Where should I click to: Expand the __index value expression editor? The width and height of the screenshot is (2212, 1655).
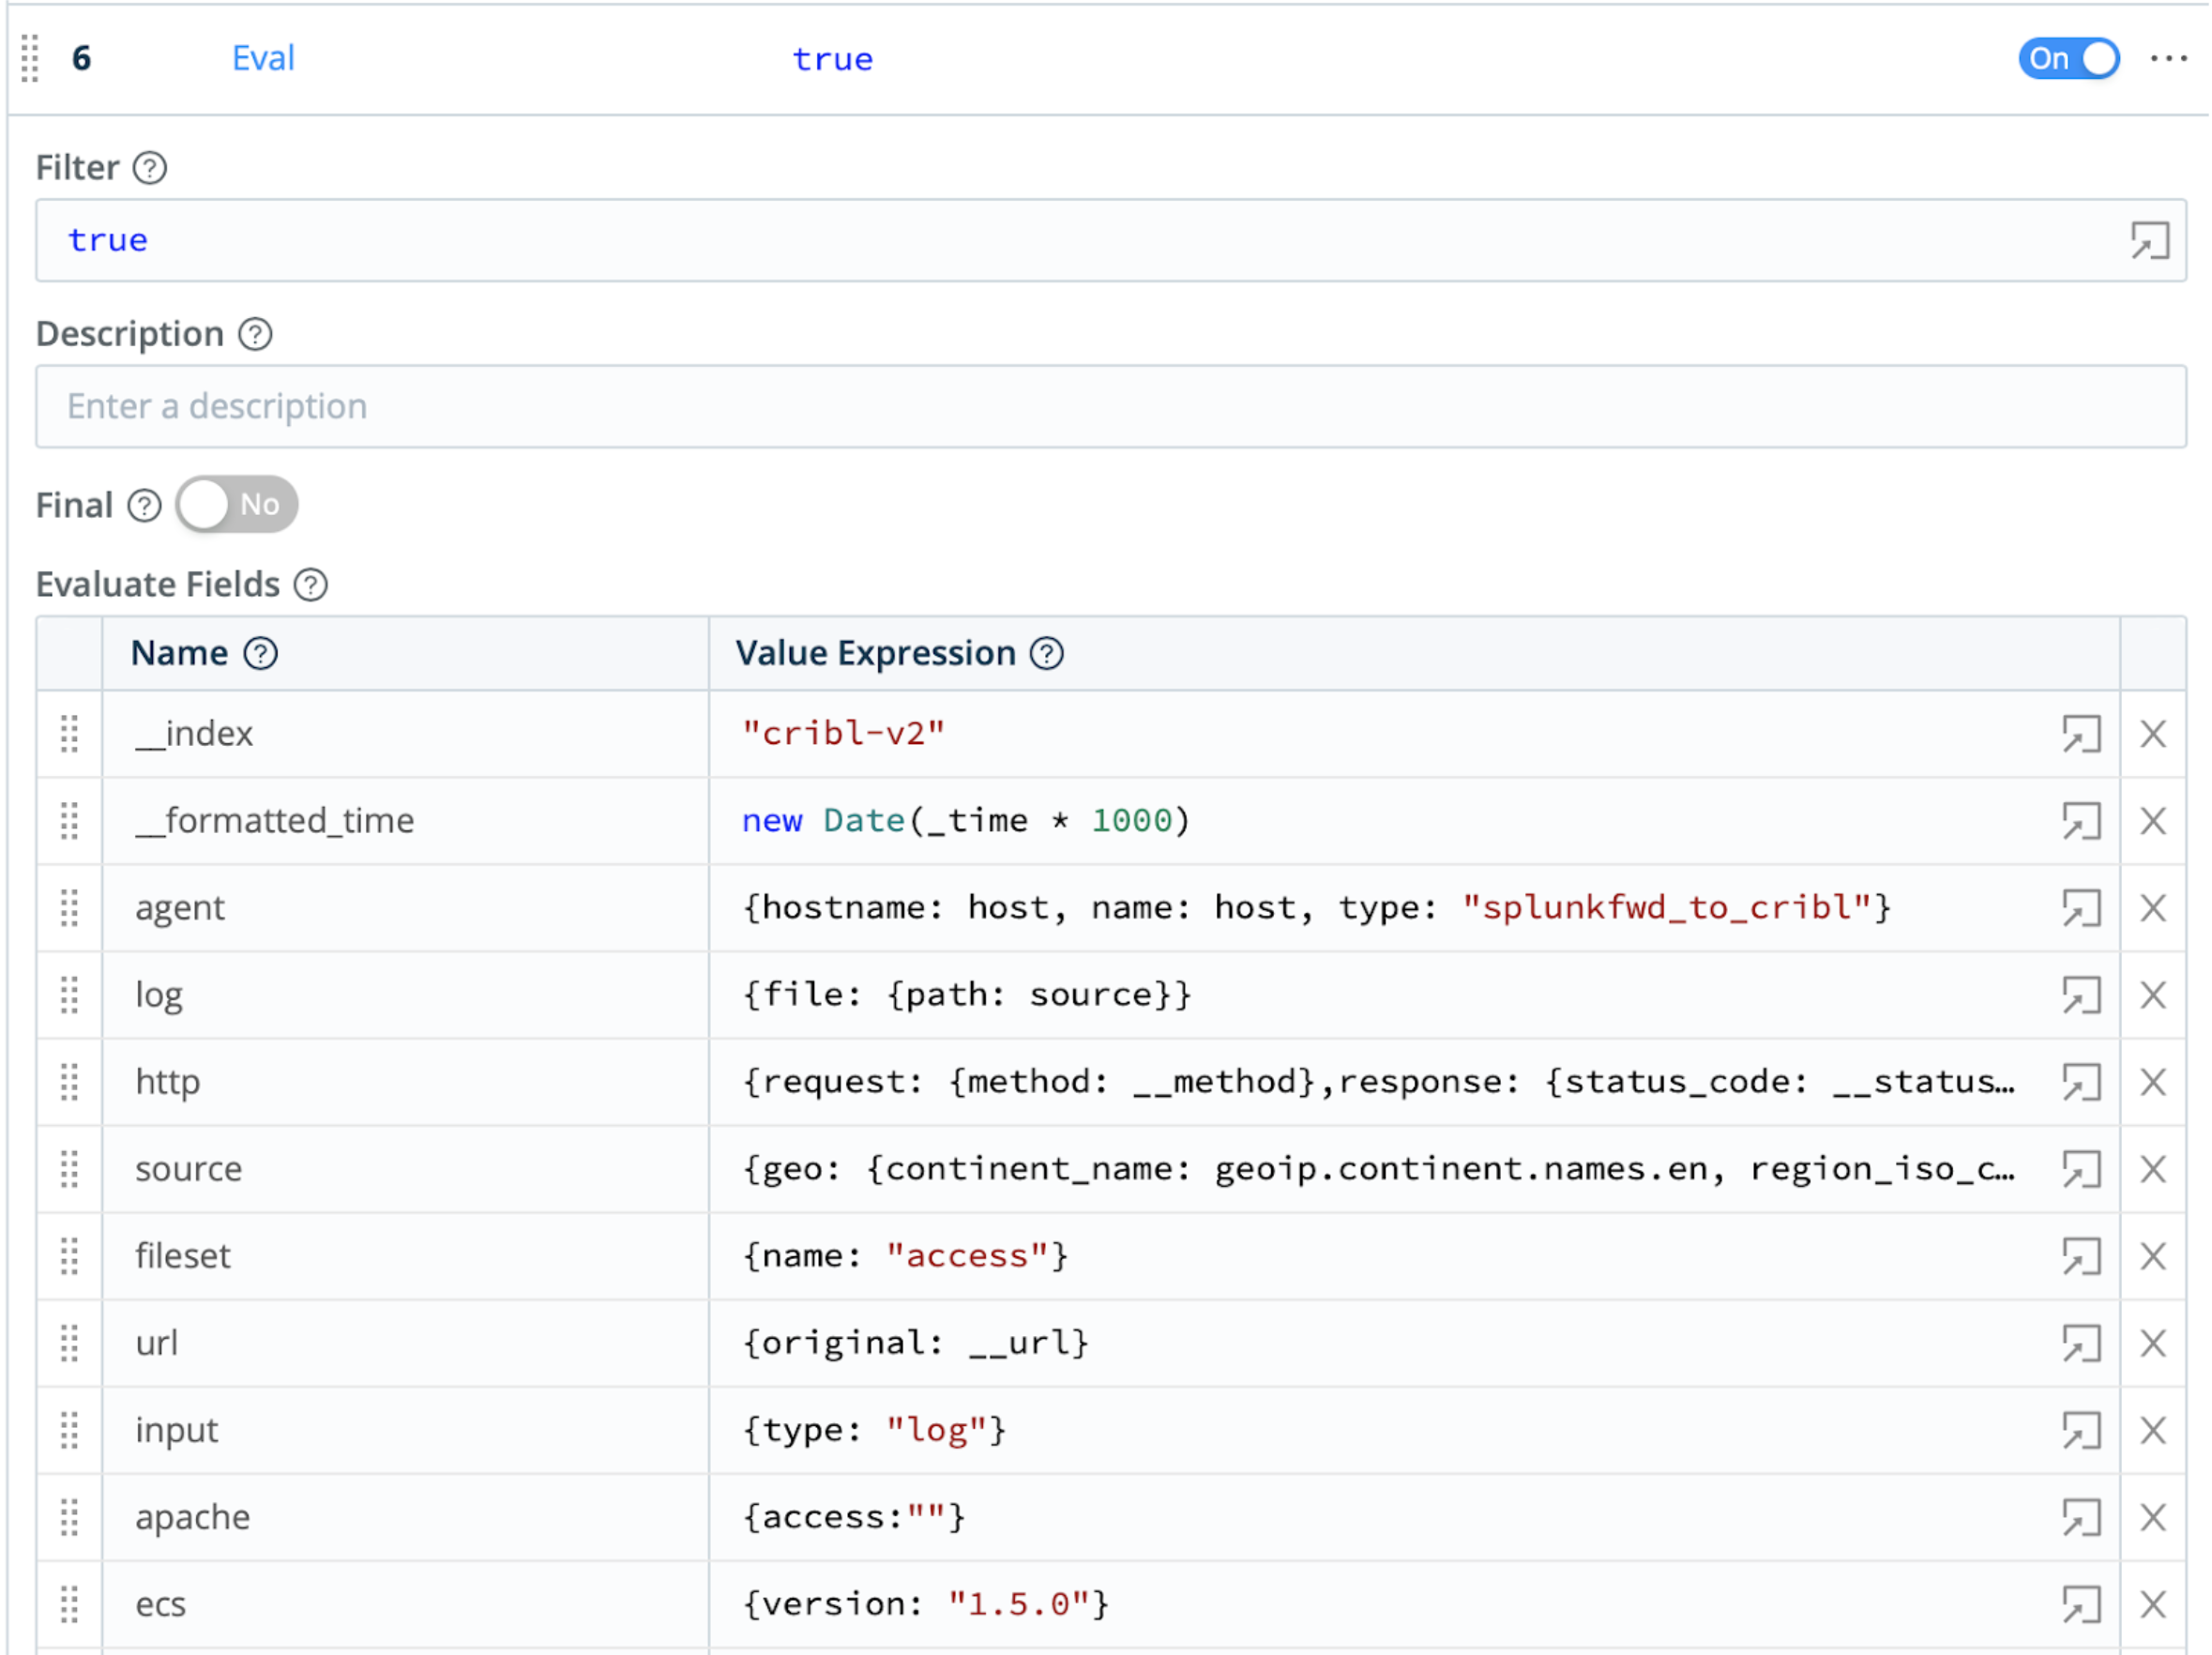(x=2080, y=735)
